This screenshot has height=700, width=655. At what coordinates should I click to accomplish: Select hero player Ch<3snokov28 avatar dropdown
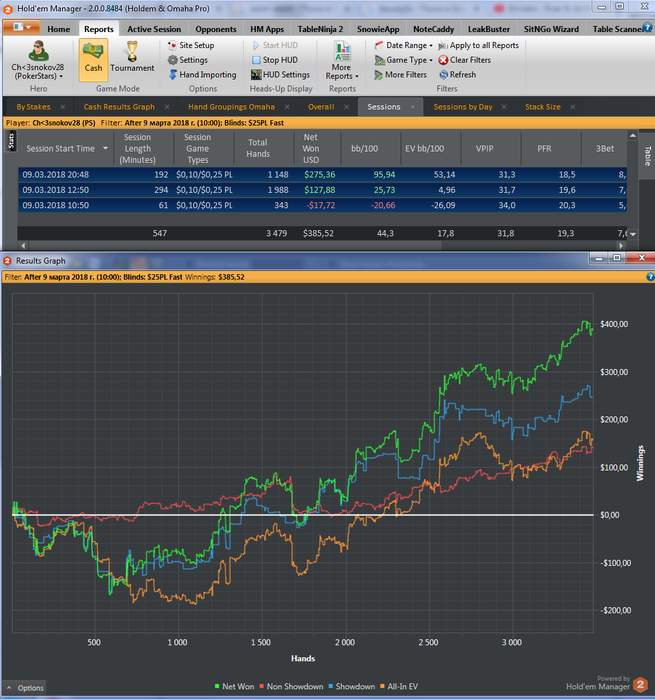coord(38,60)
